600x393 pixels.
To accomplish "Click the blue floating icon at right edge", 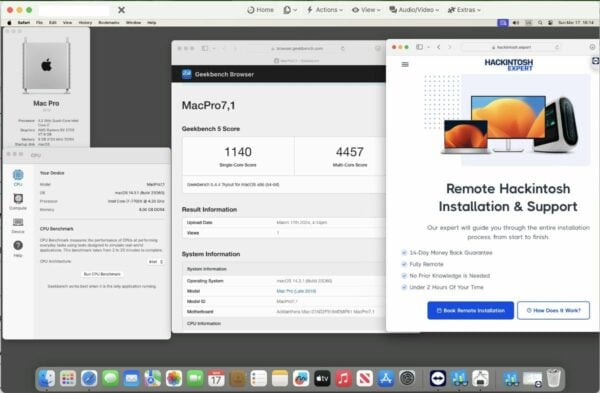I will 595,61.
